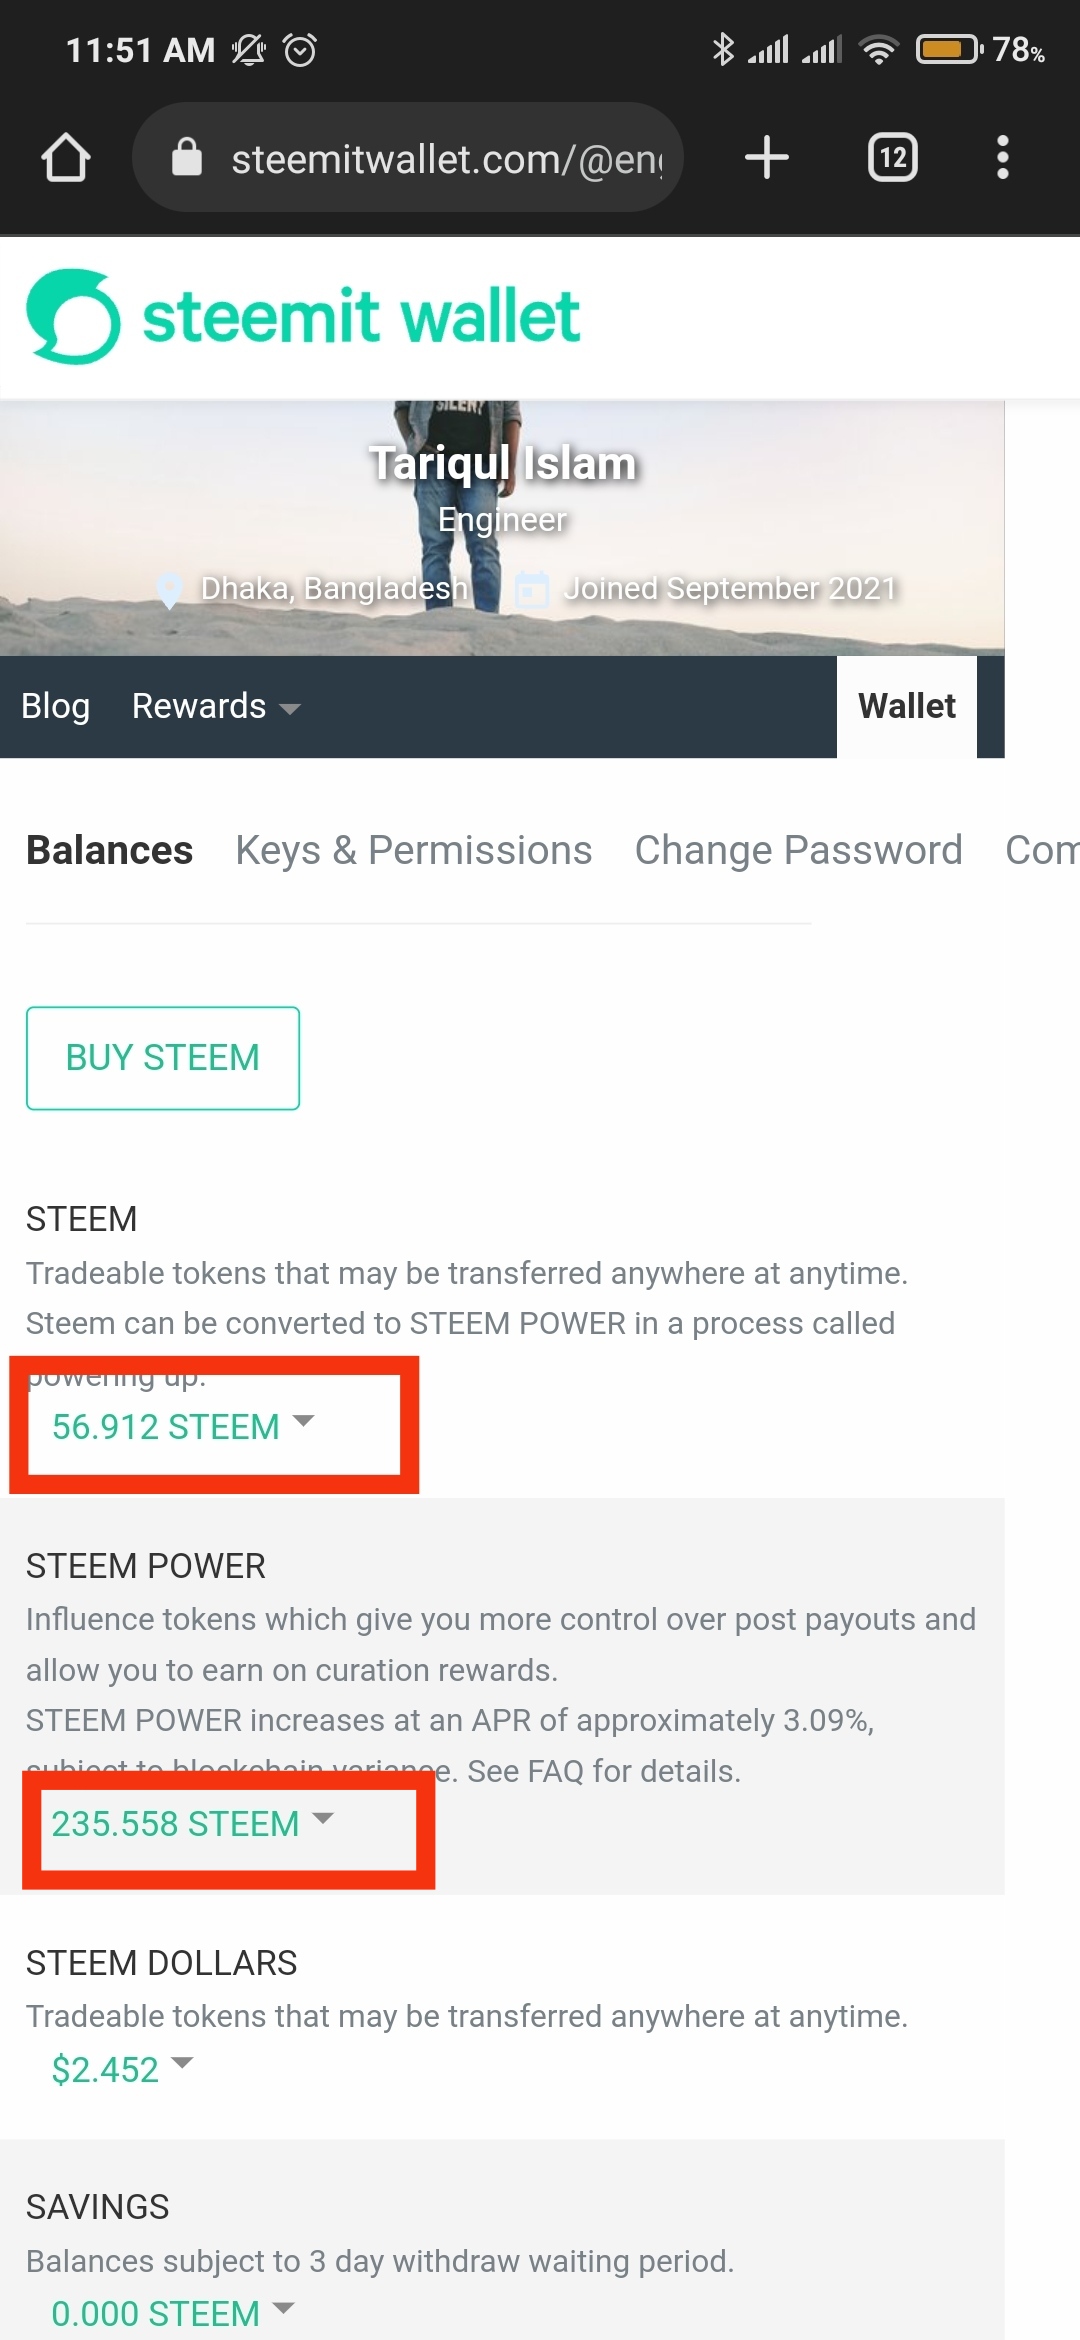This screenshot has width=1080, height=2340.
Task: Open the tab switcher showing 12 tabs
Action: tap(892, 158)
